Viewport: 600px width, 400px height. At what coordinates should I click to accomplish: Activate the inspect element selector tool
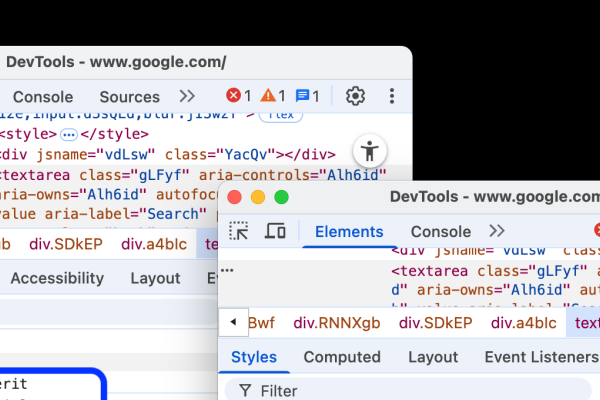pyautogui.click(x=238, y=231)
